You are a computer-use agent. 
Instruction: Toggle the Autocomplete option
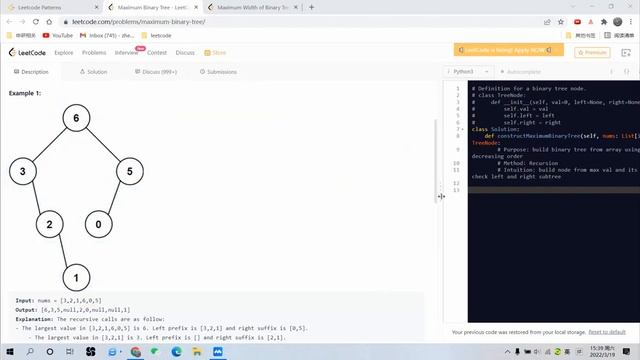(x=520, y=72)
